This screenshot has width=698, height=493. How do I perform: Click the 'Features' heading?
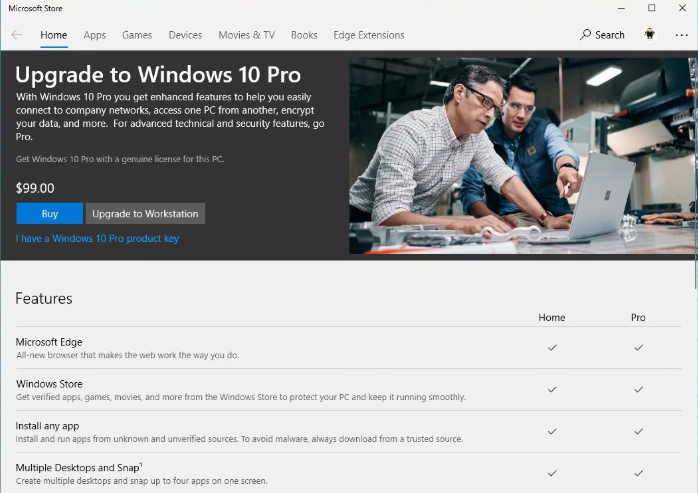pos(44,298)
